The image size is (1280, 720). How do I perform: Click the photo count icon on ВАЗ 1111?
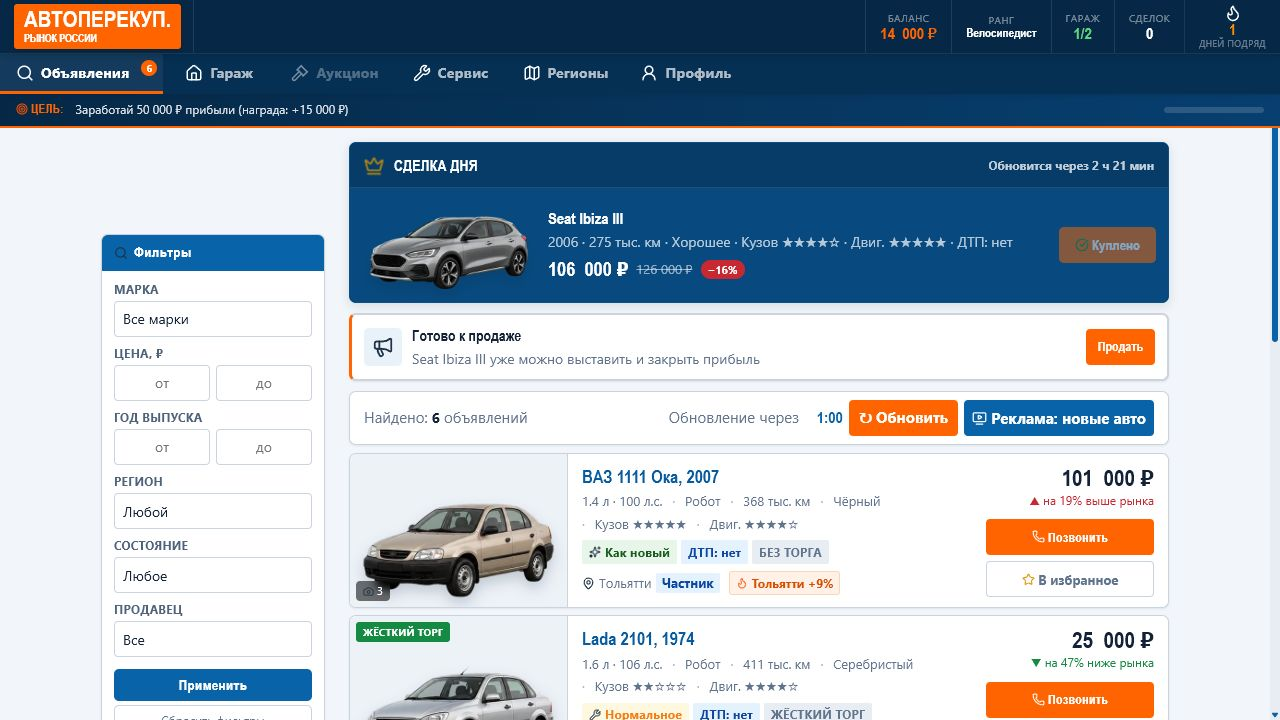click(373, 591)
